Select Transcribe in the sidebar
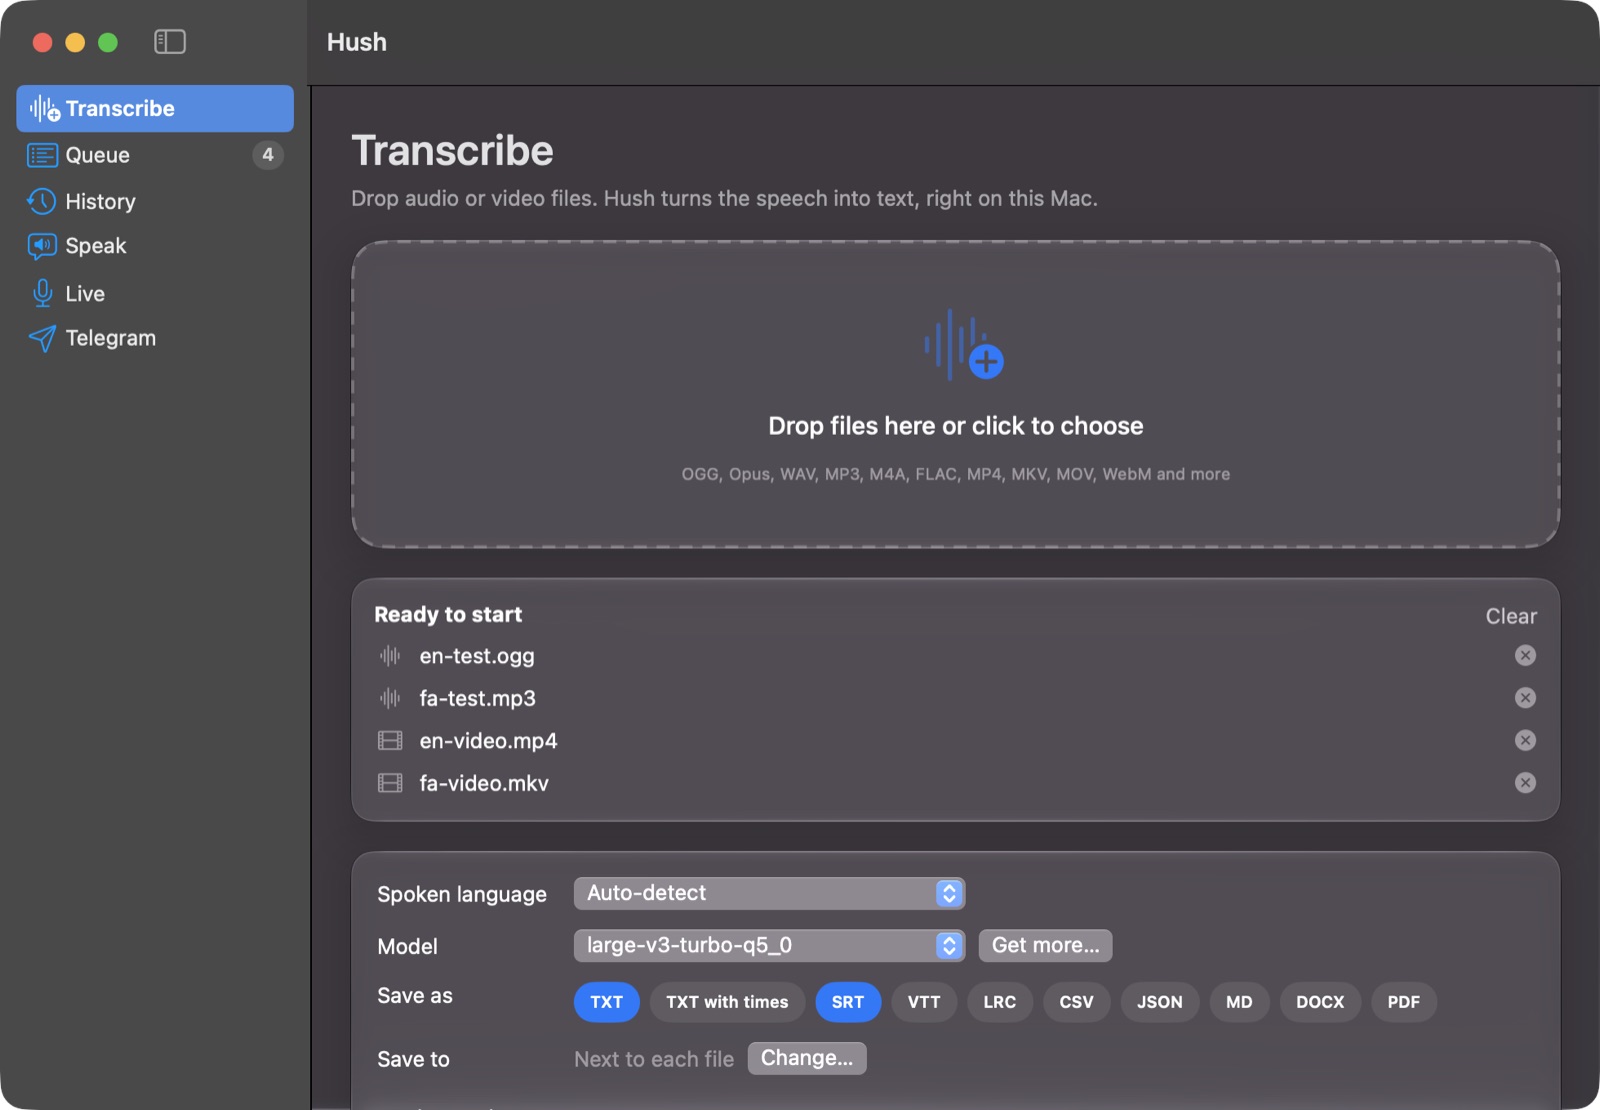The height and width of the screenshot is (1110, 1600). pyautogui.click(x=155, y=108)
